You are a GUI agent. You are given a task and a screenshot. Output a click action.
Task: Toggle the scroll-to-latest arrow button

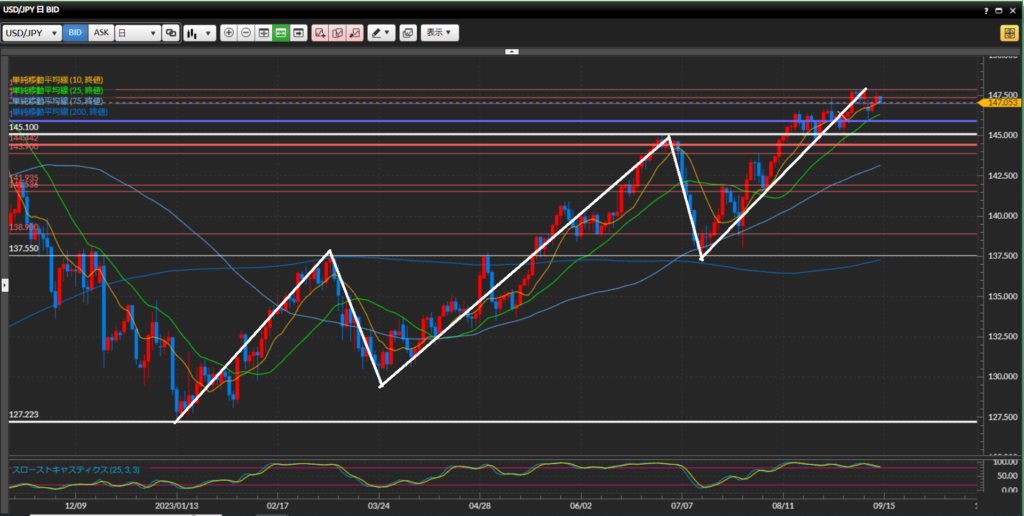(x=297, y=33)
